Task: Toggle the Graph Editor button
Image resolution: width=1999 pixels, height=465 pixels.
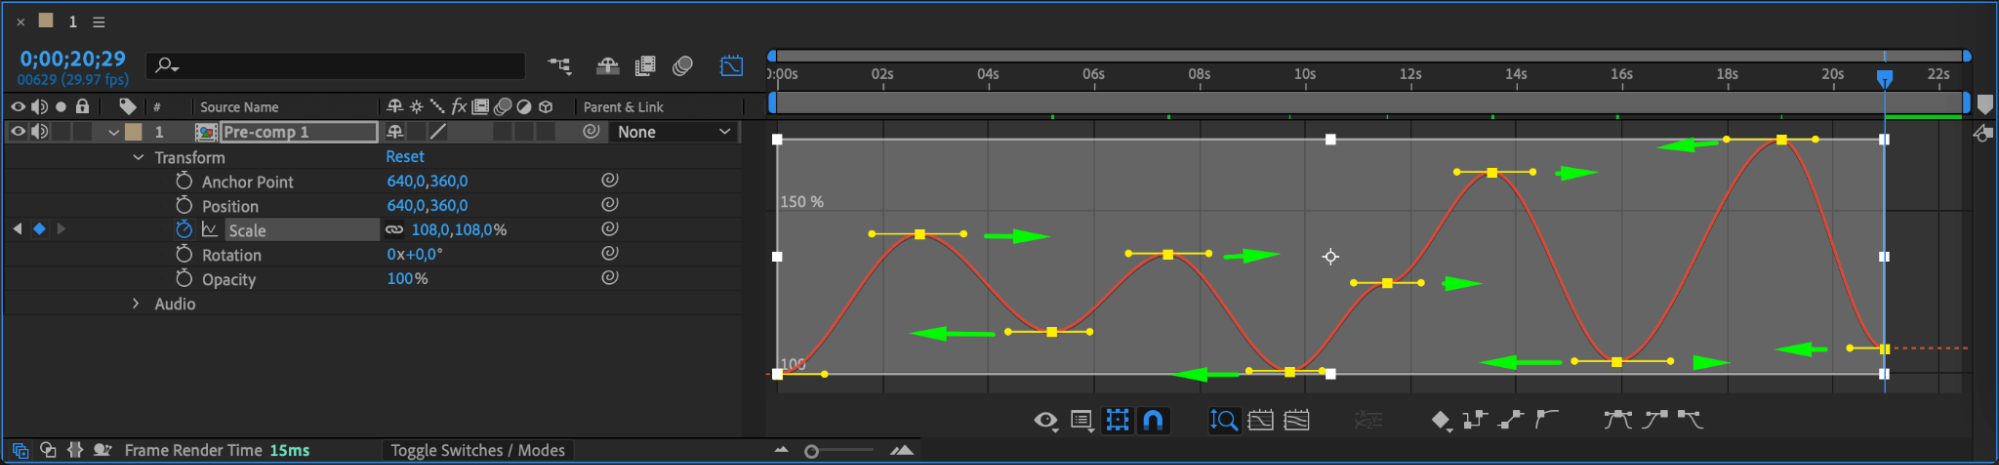Action: click(732, 66)
